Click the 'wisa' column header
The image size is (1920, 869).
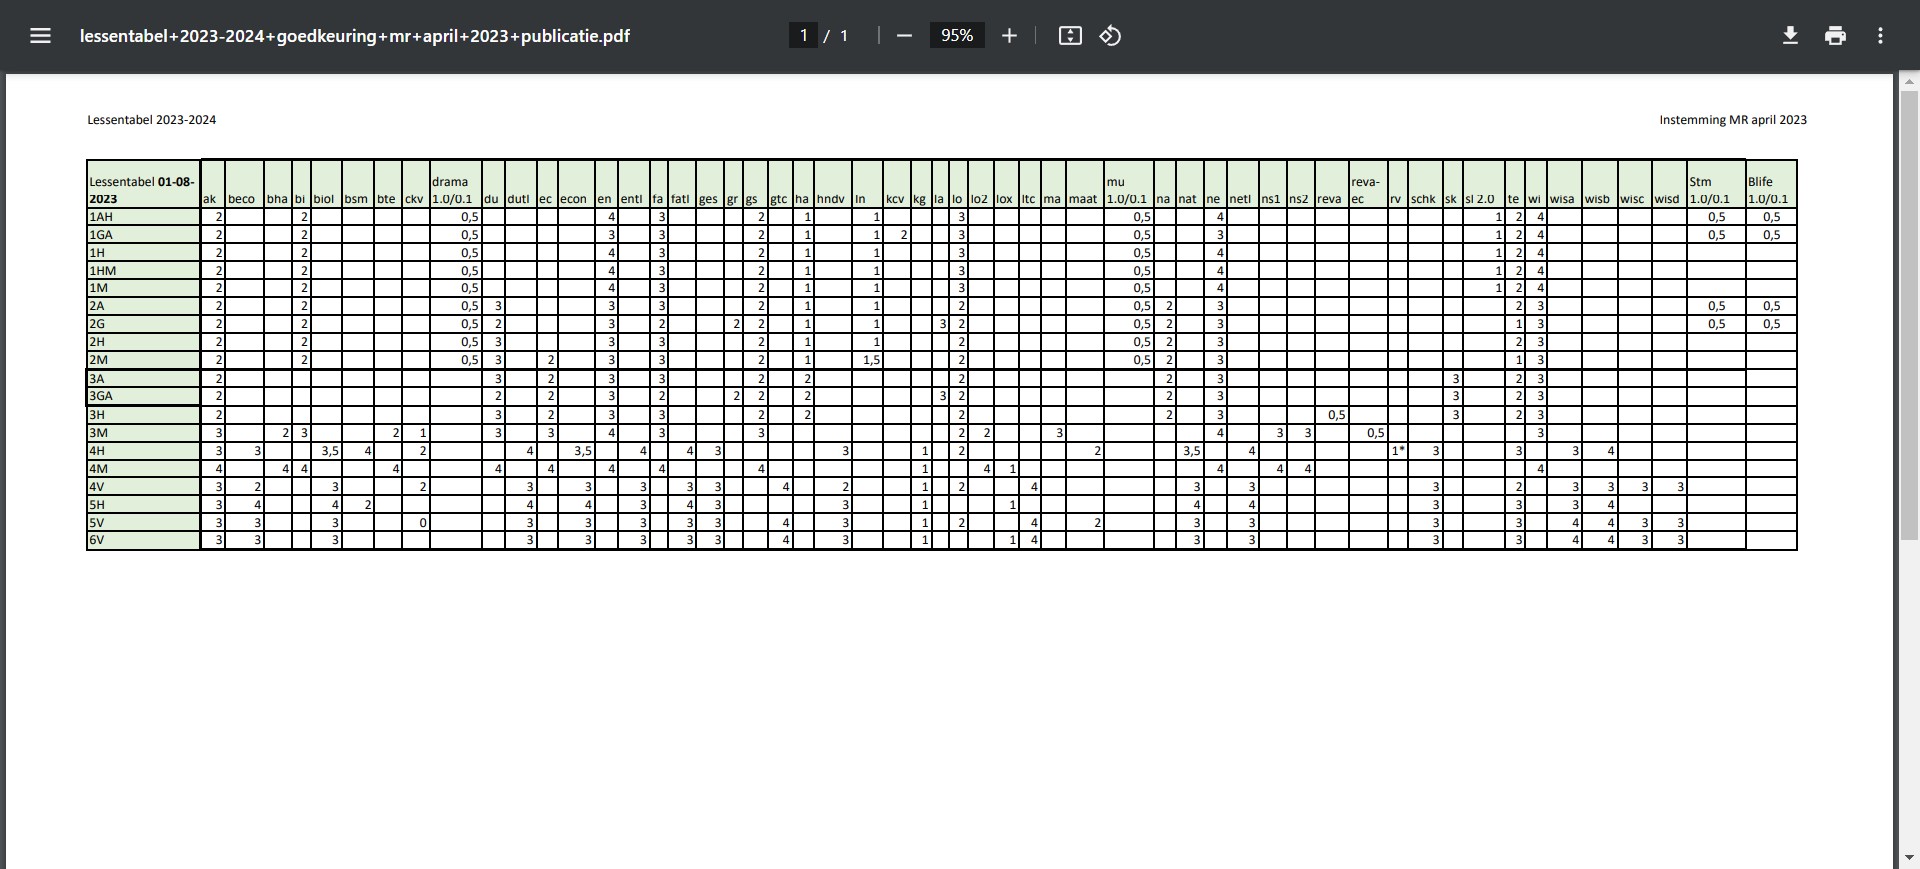[1565, 184]
